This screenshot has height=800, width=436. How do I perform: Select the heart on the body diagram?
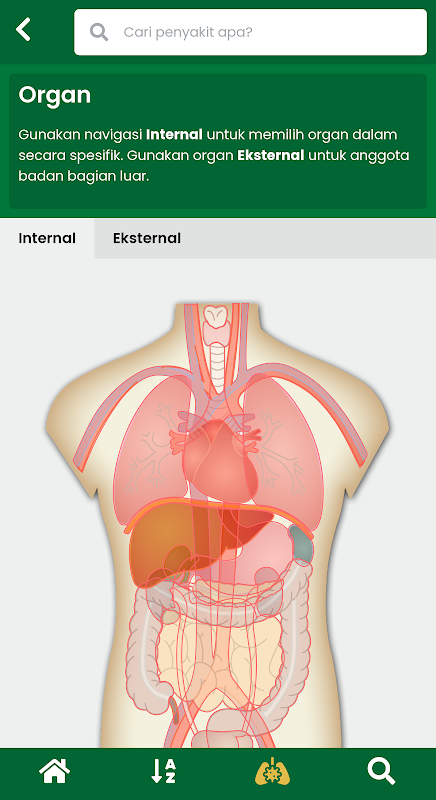[x=217, y=459]
